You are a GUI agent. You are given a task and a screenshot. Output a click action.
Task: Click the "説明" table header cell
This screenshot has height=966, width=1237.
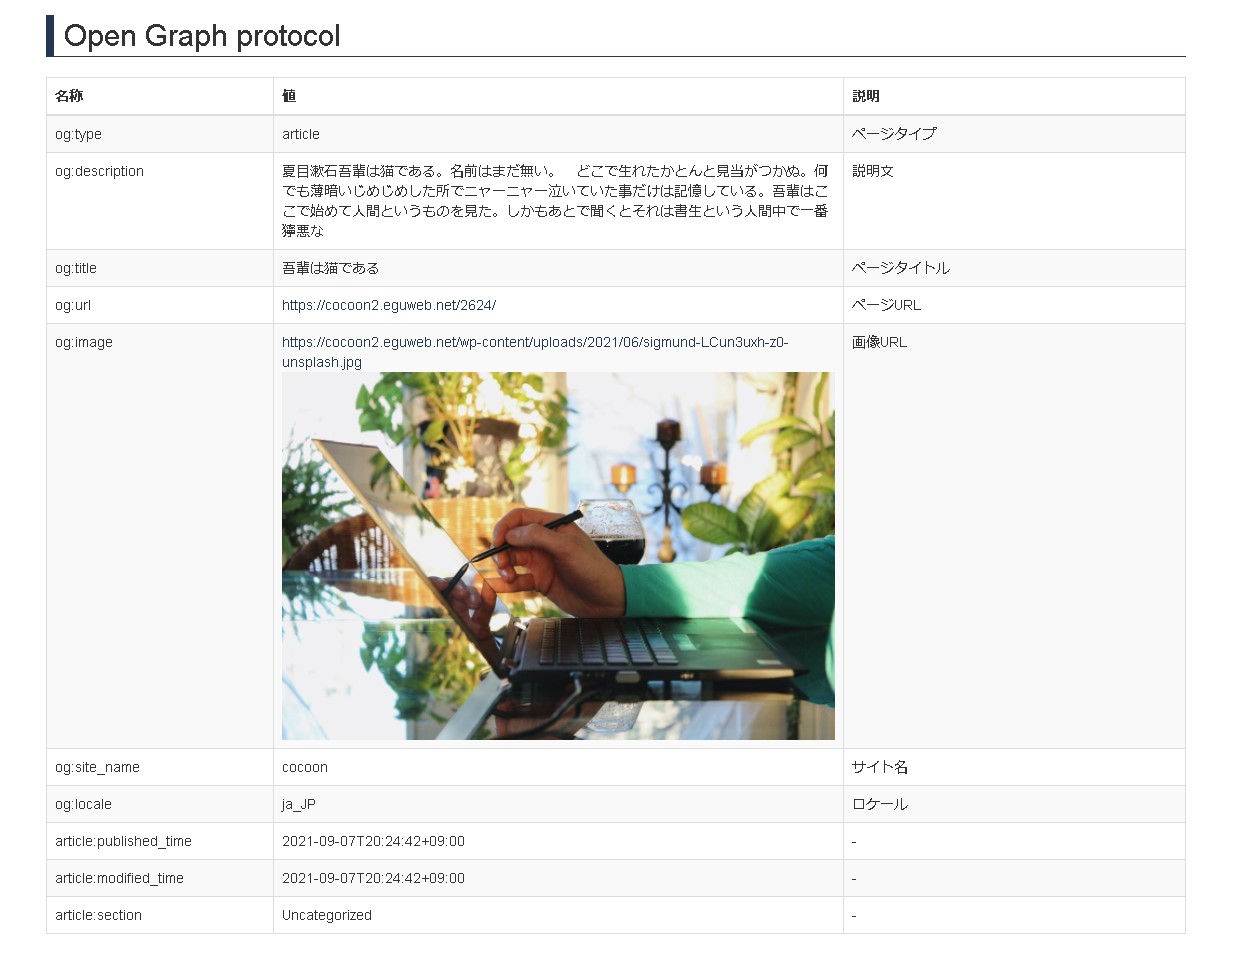(864, 96)
